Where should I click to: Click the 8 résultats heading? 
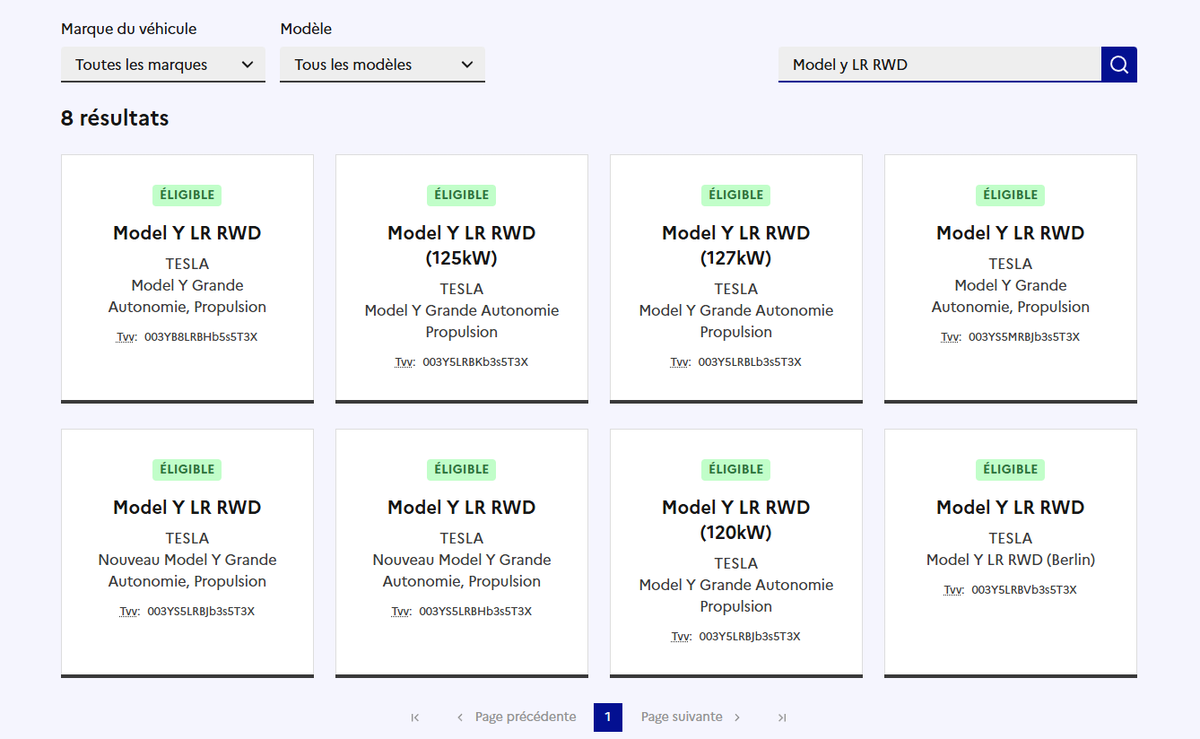pos(115,118)
